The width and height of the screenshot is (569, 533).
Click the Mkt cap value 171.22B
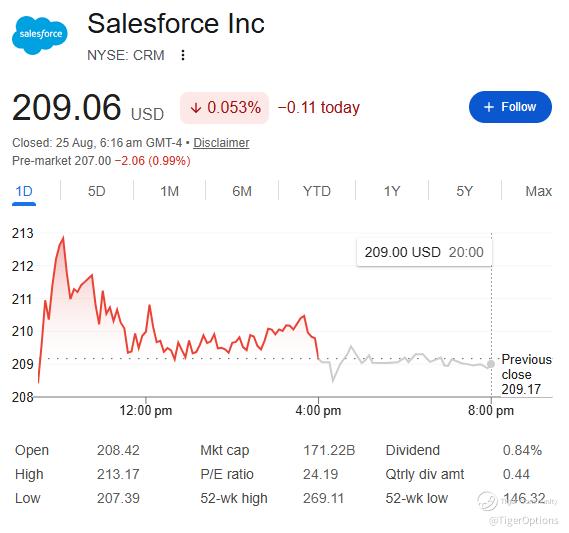329,450
